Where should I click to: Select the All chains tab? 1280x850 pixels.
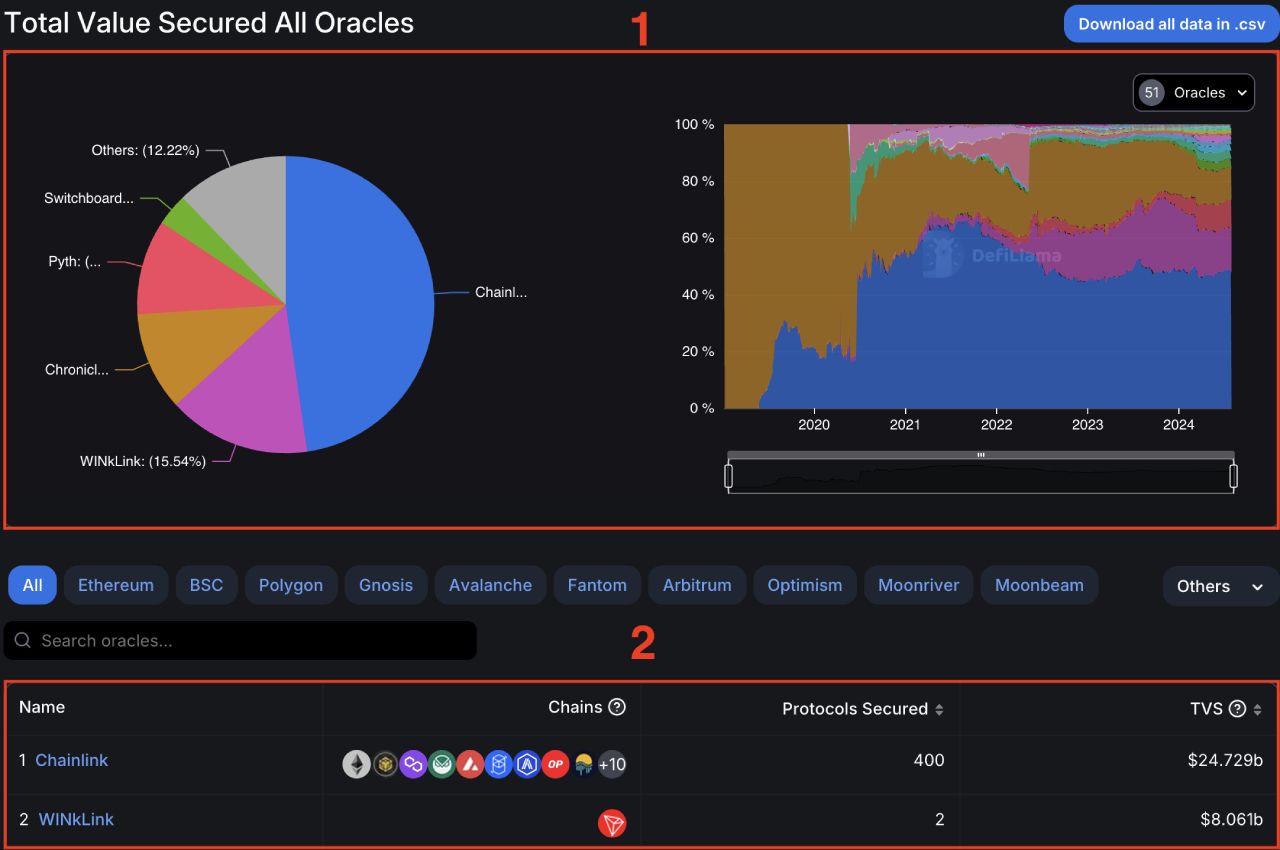(33, 585)
